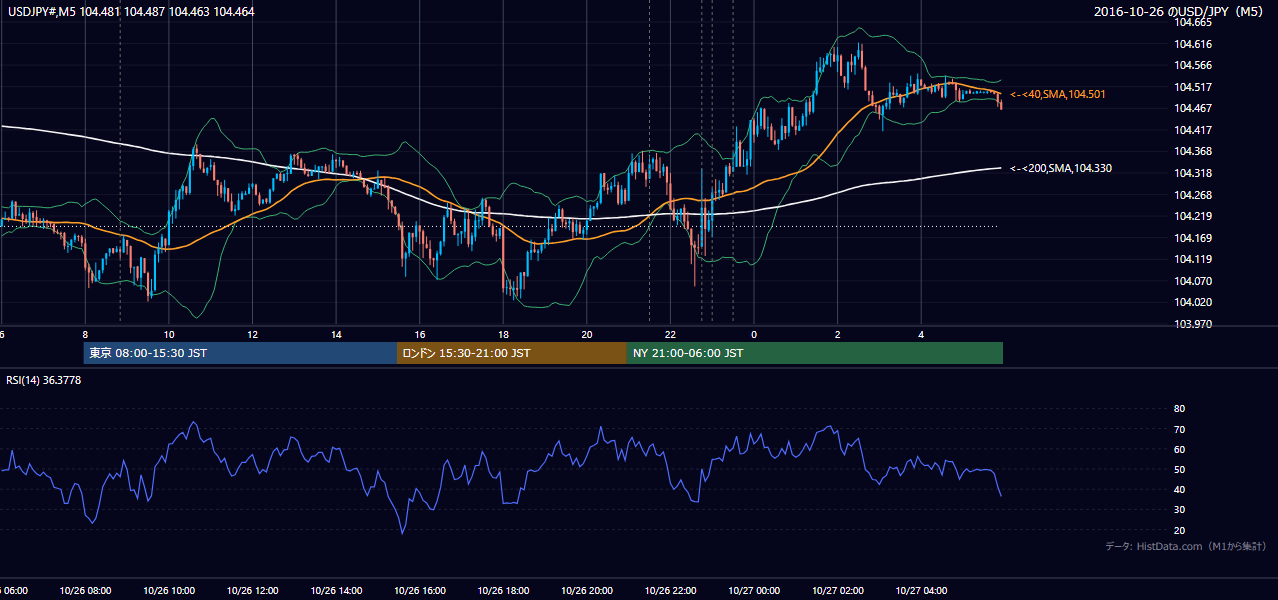Click the 10/26 22:00 date axis label
Viewport: 1278px width, 600px height.
click(x=670, y=591)
